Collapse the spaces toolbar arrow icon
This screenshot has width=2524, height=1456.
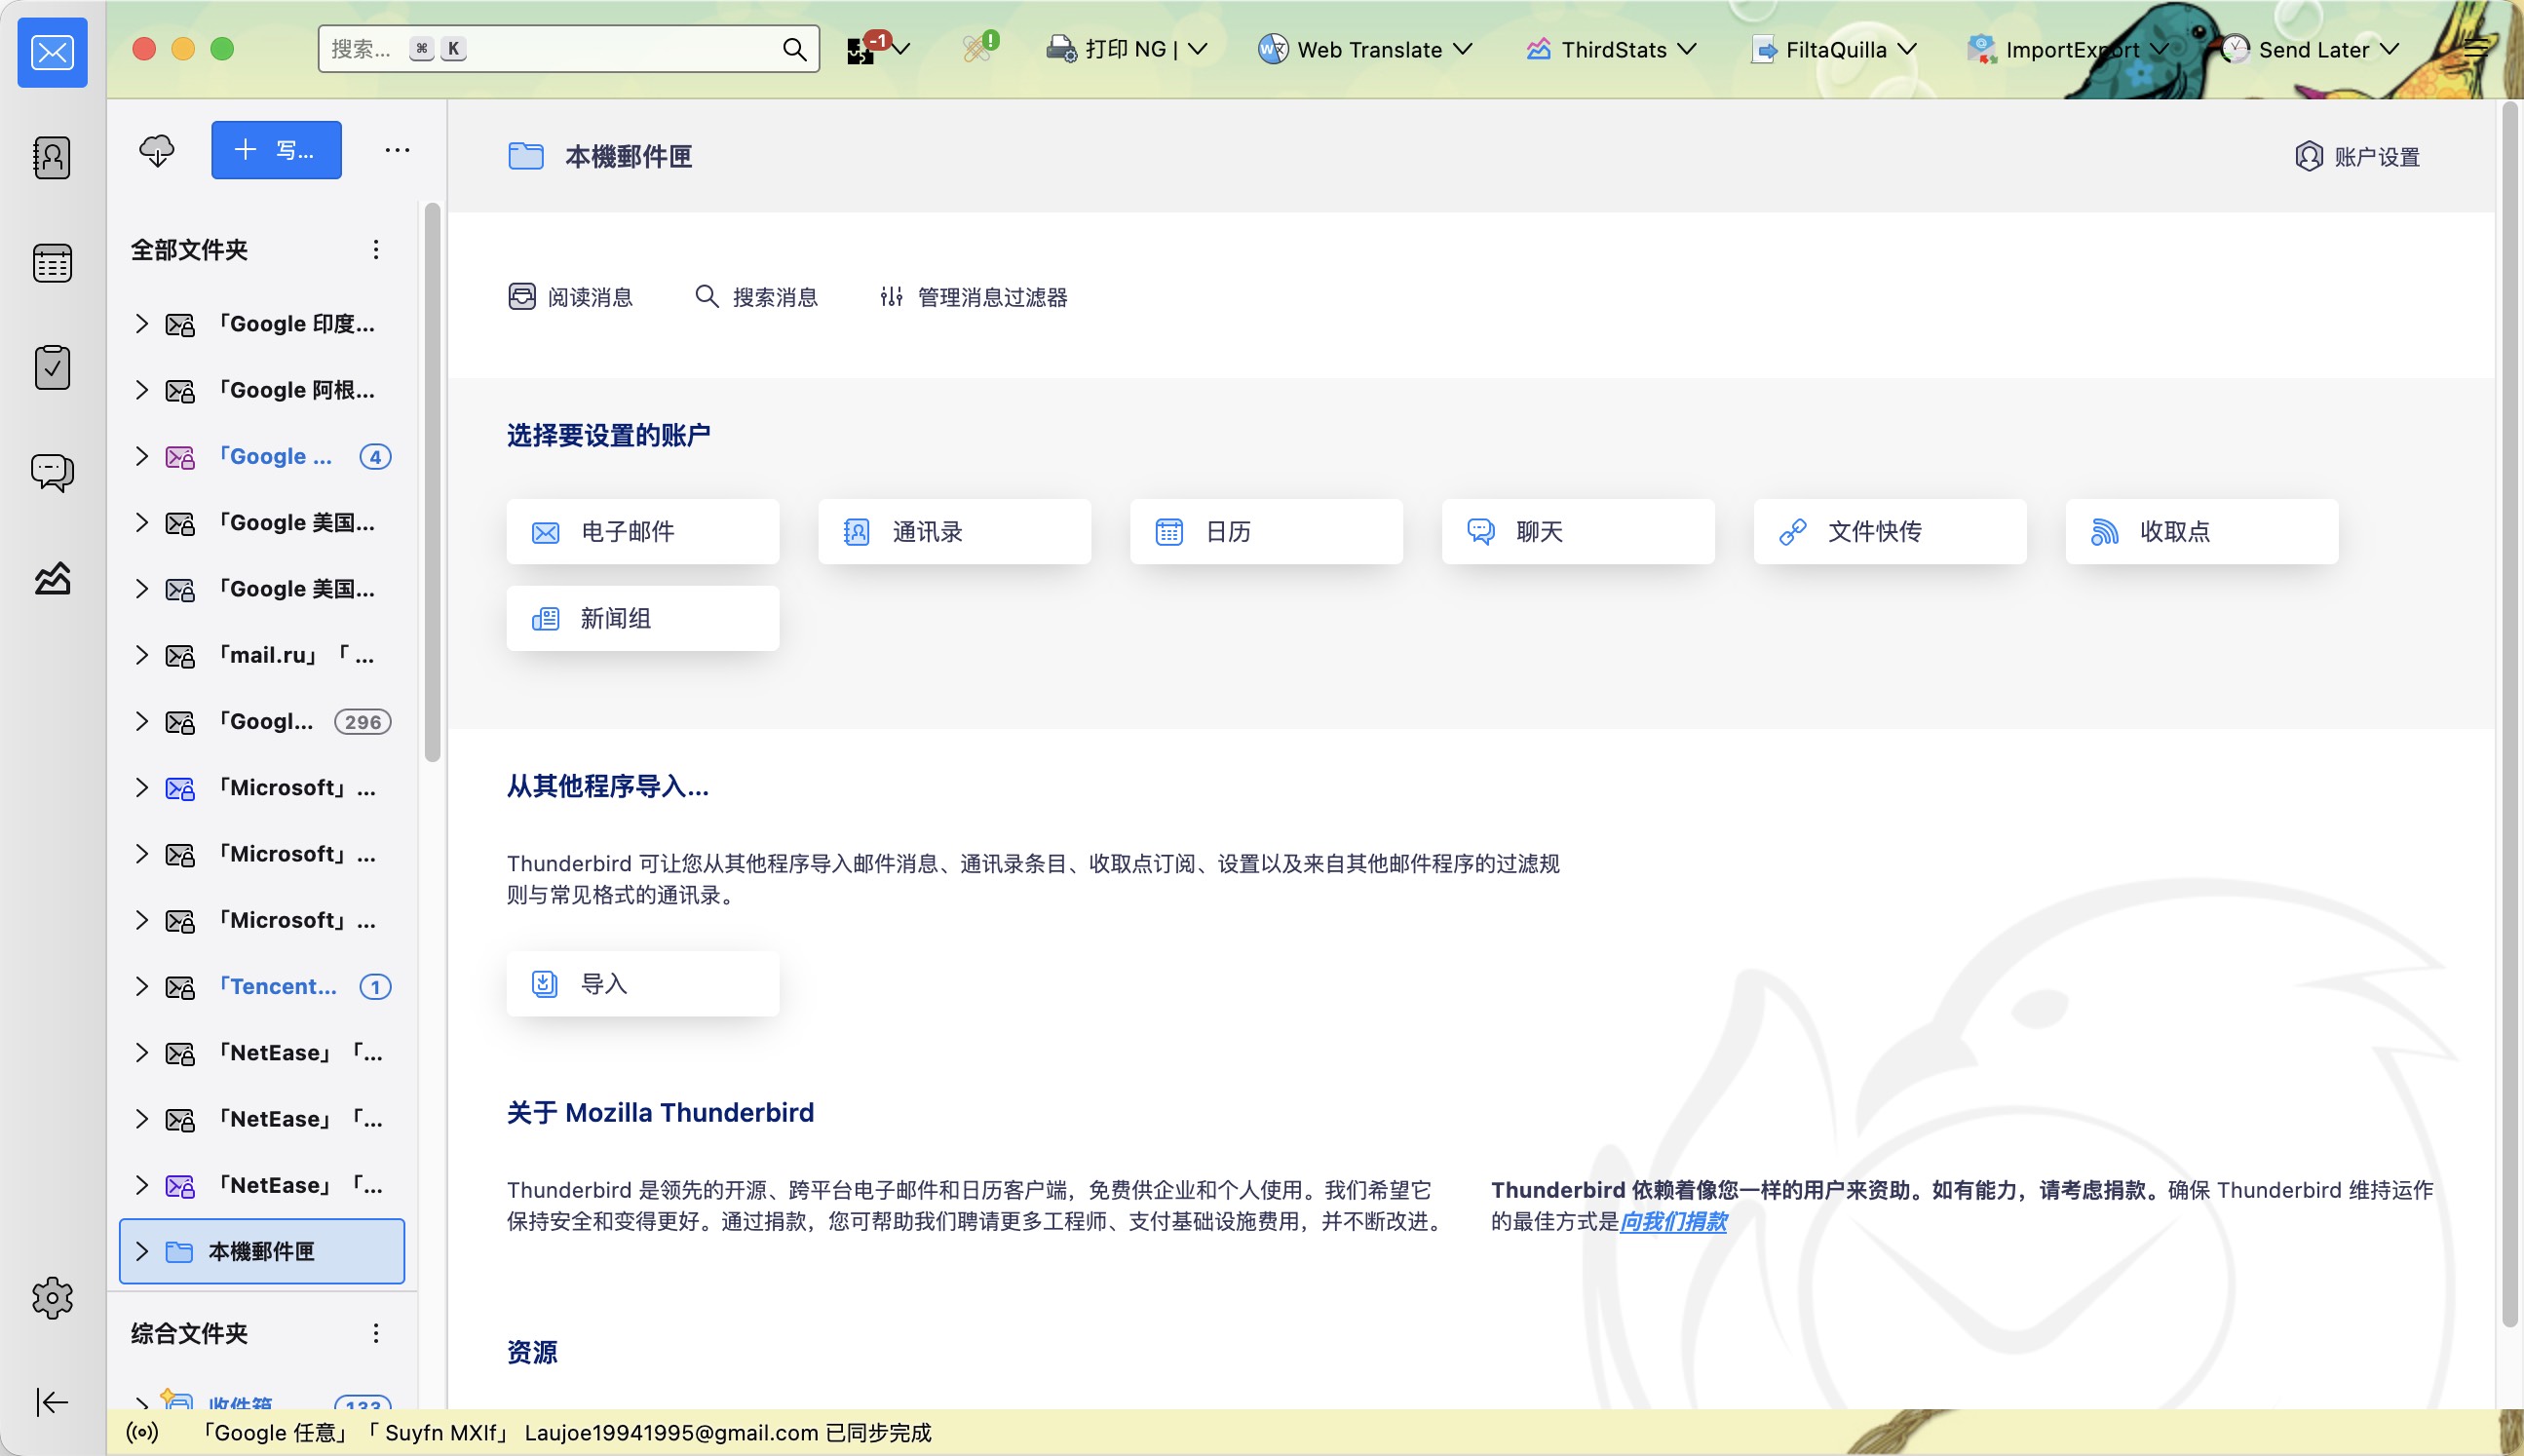tap(52, 1402)
